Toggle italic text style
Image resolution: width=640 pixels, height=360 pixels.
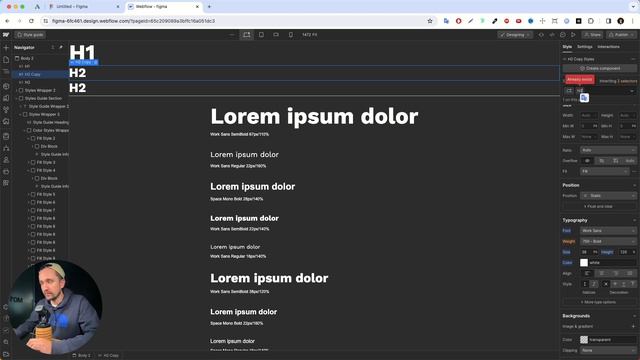coord(594,284)
